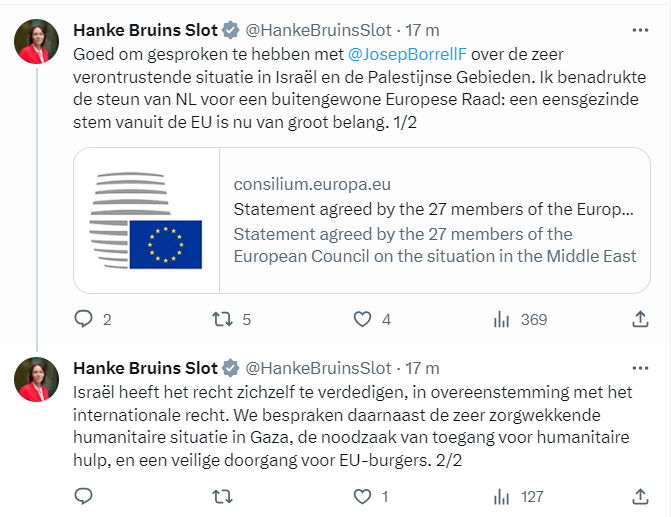
Task: Share the second tweet about Gaza
Action: pyautogui.click(x=641, y=496)
